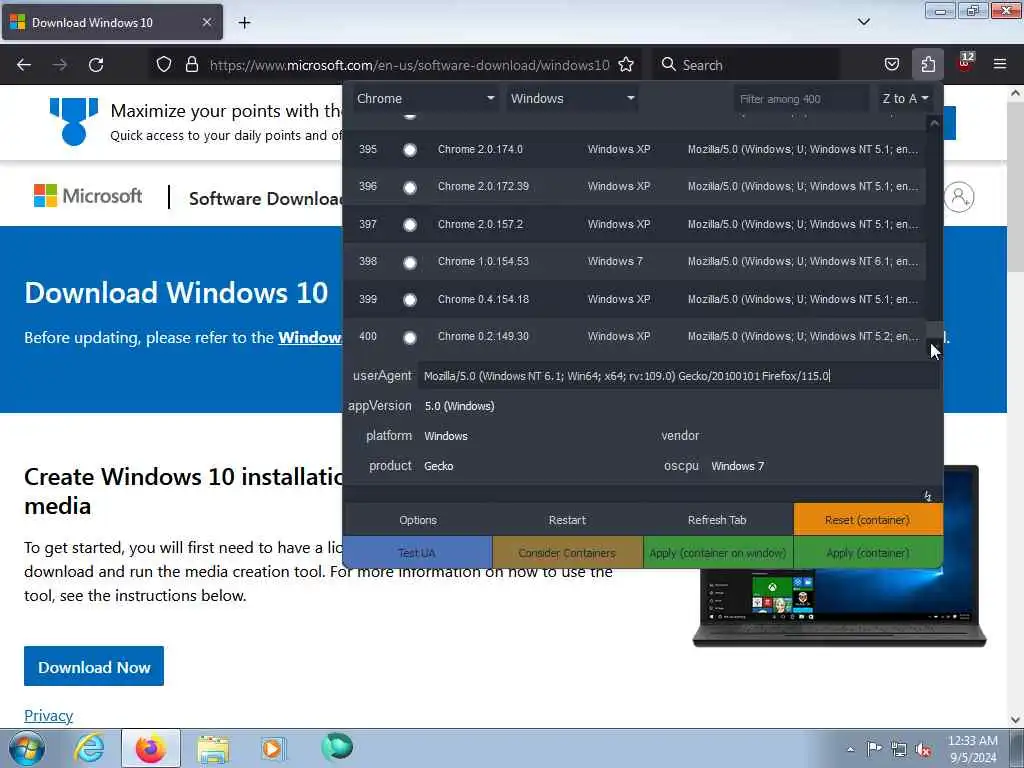The height and width of the screenshot is (768, 1024).
Task: Click the red extension icon badged 12
Action: click(x=965, y=63)
